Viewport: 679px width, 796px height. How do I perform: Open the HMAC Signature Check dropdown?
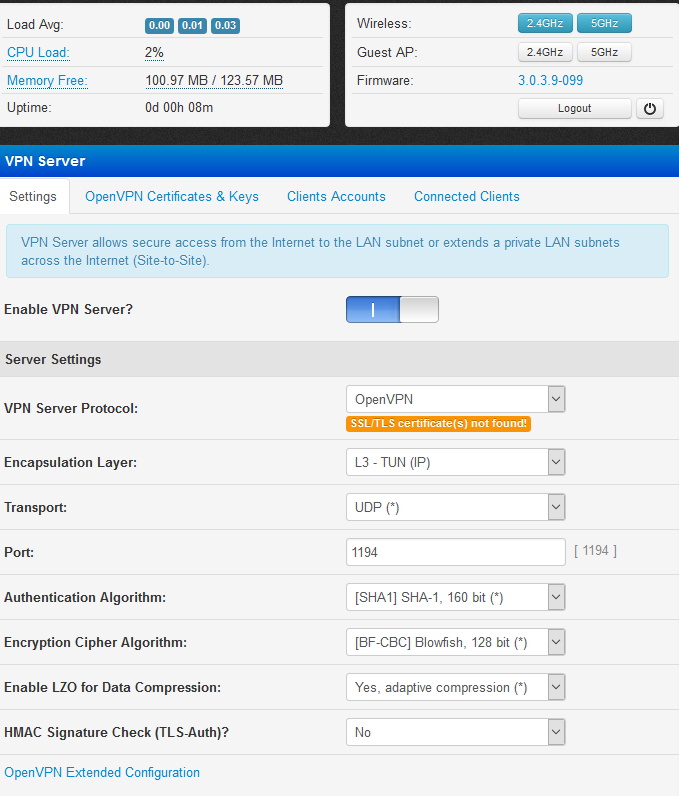455,732
